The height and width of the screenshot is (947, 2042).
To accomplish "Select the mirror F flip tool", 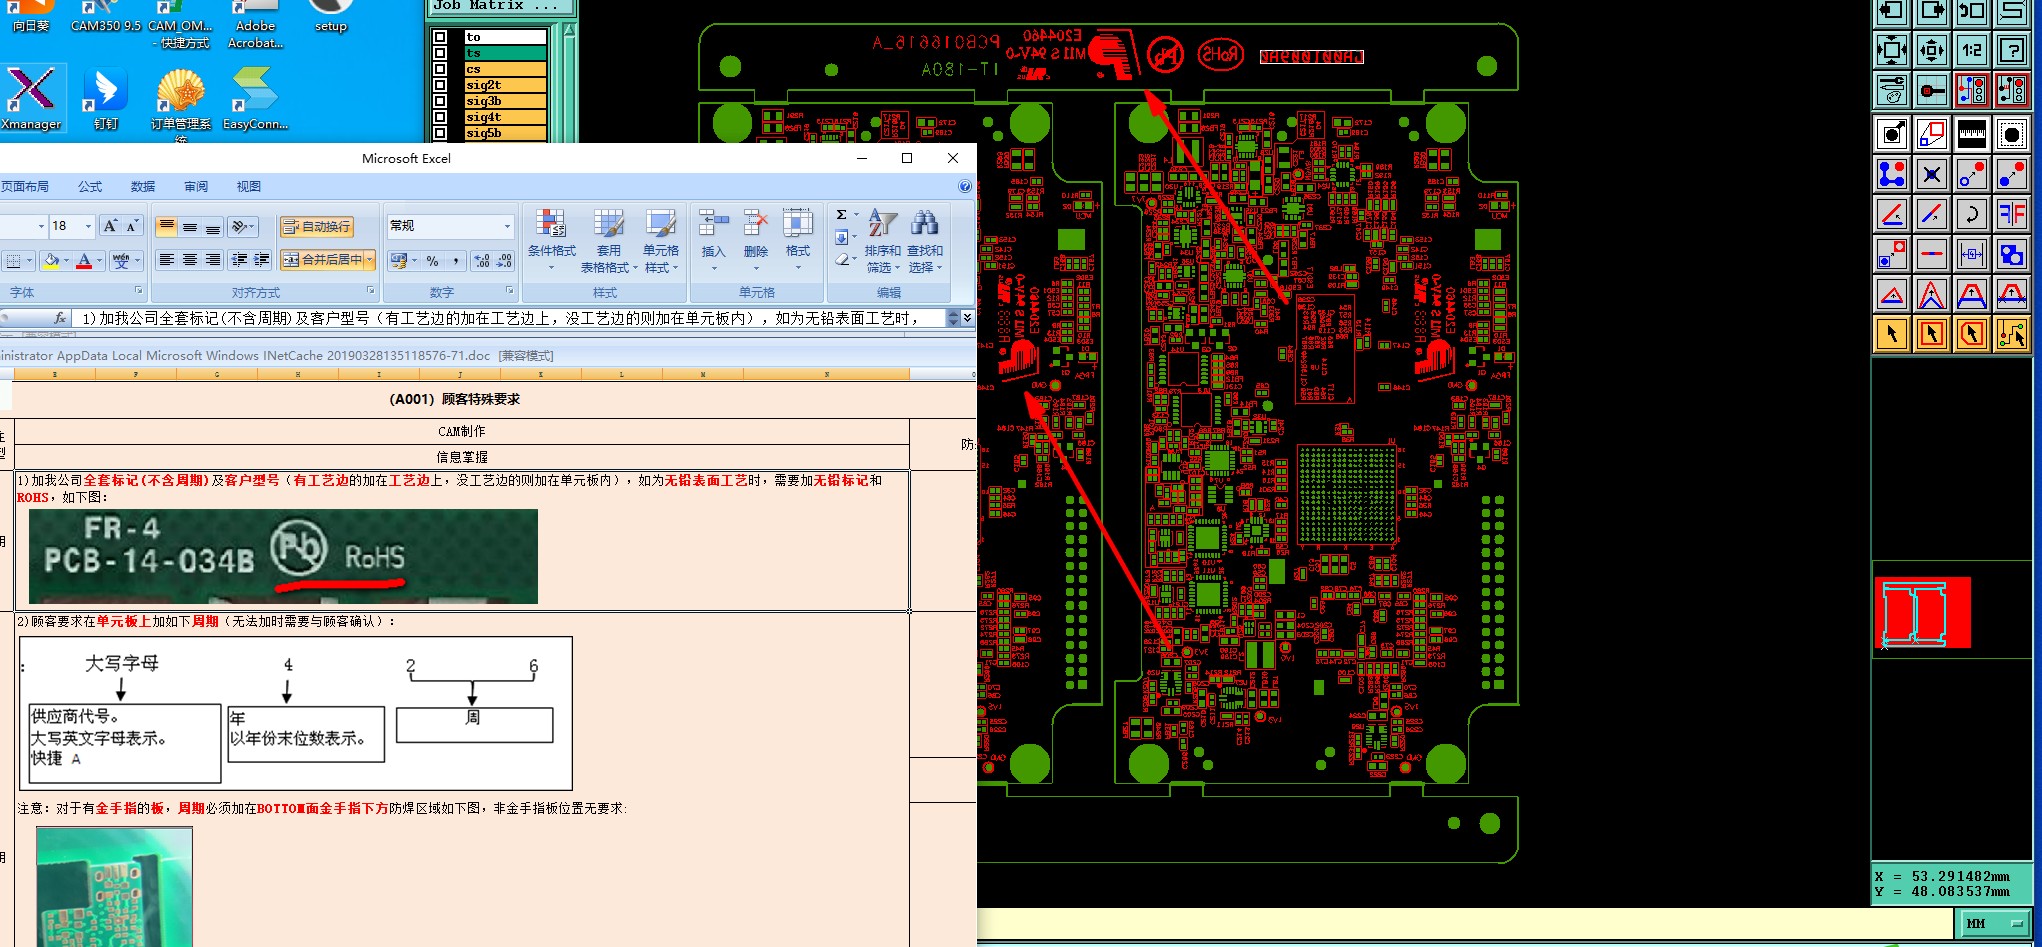I will (x=2011, y=214).
